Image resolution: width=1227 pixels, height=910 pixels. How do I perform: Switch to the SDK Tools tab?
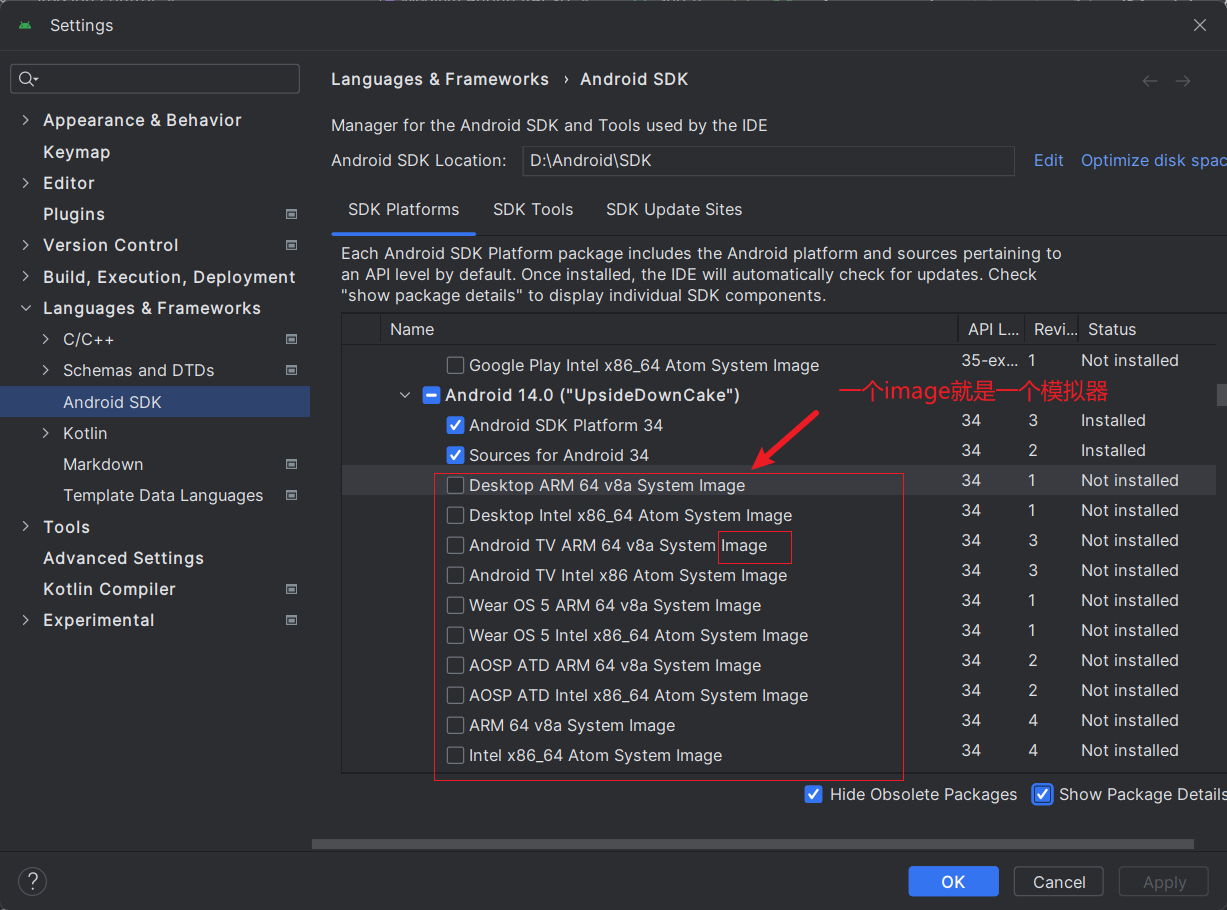pos(533,209)
